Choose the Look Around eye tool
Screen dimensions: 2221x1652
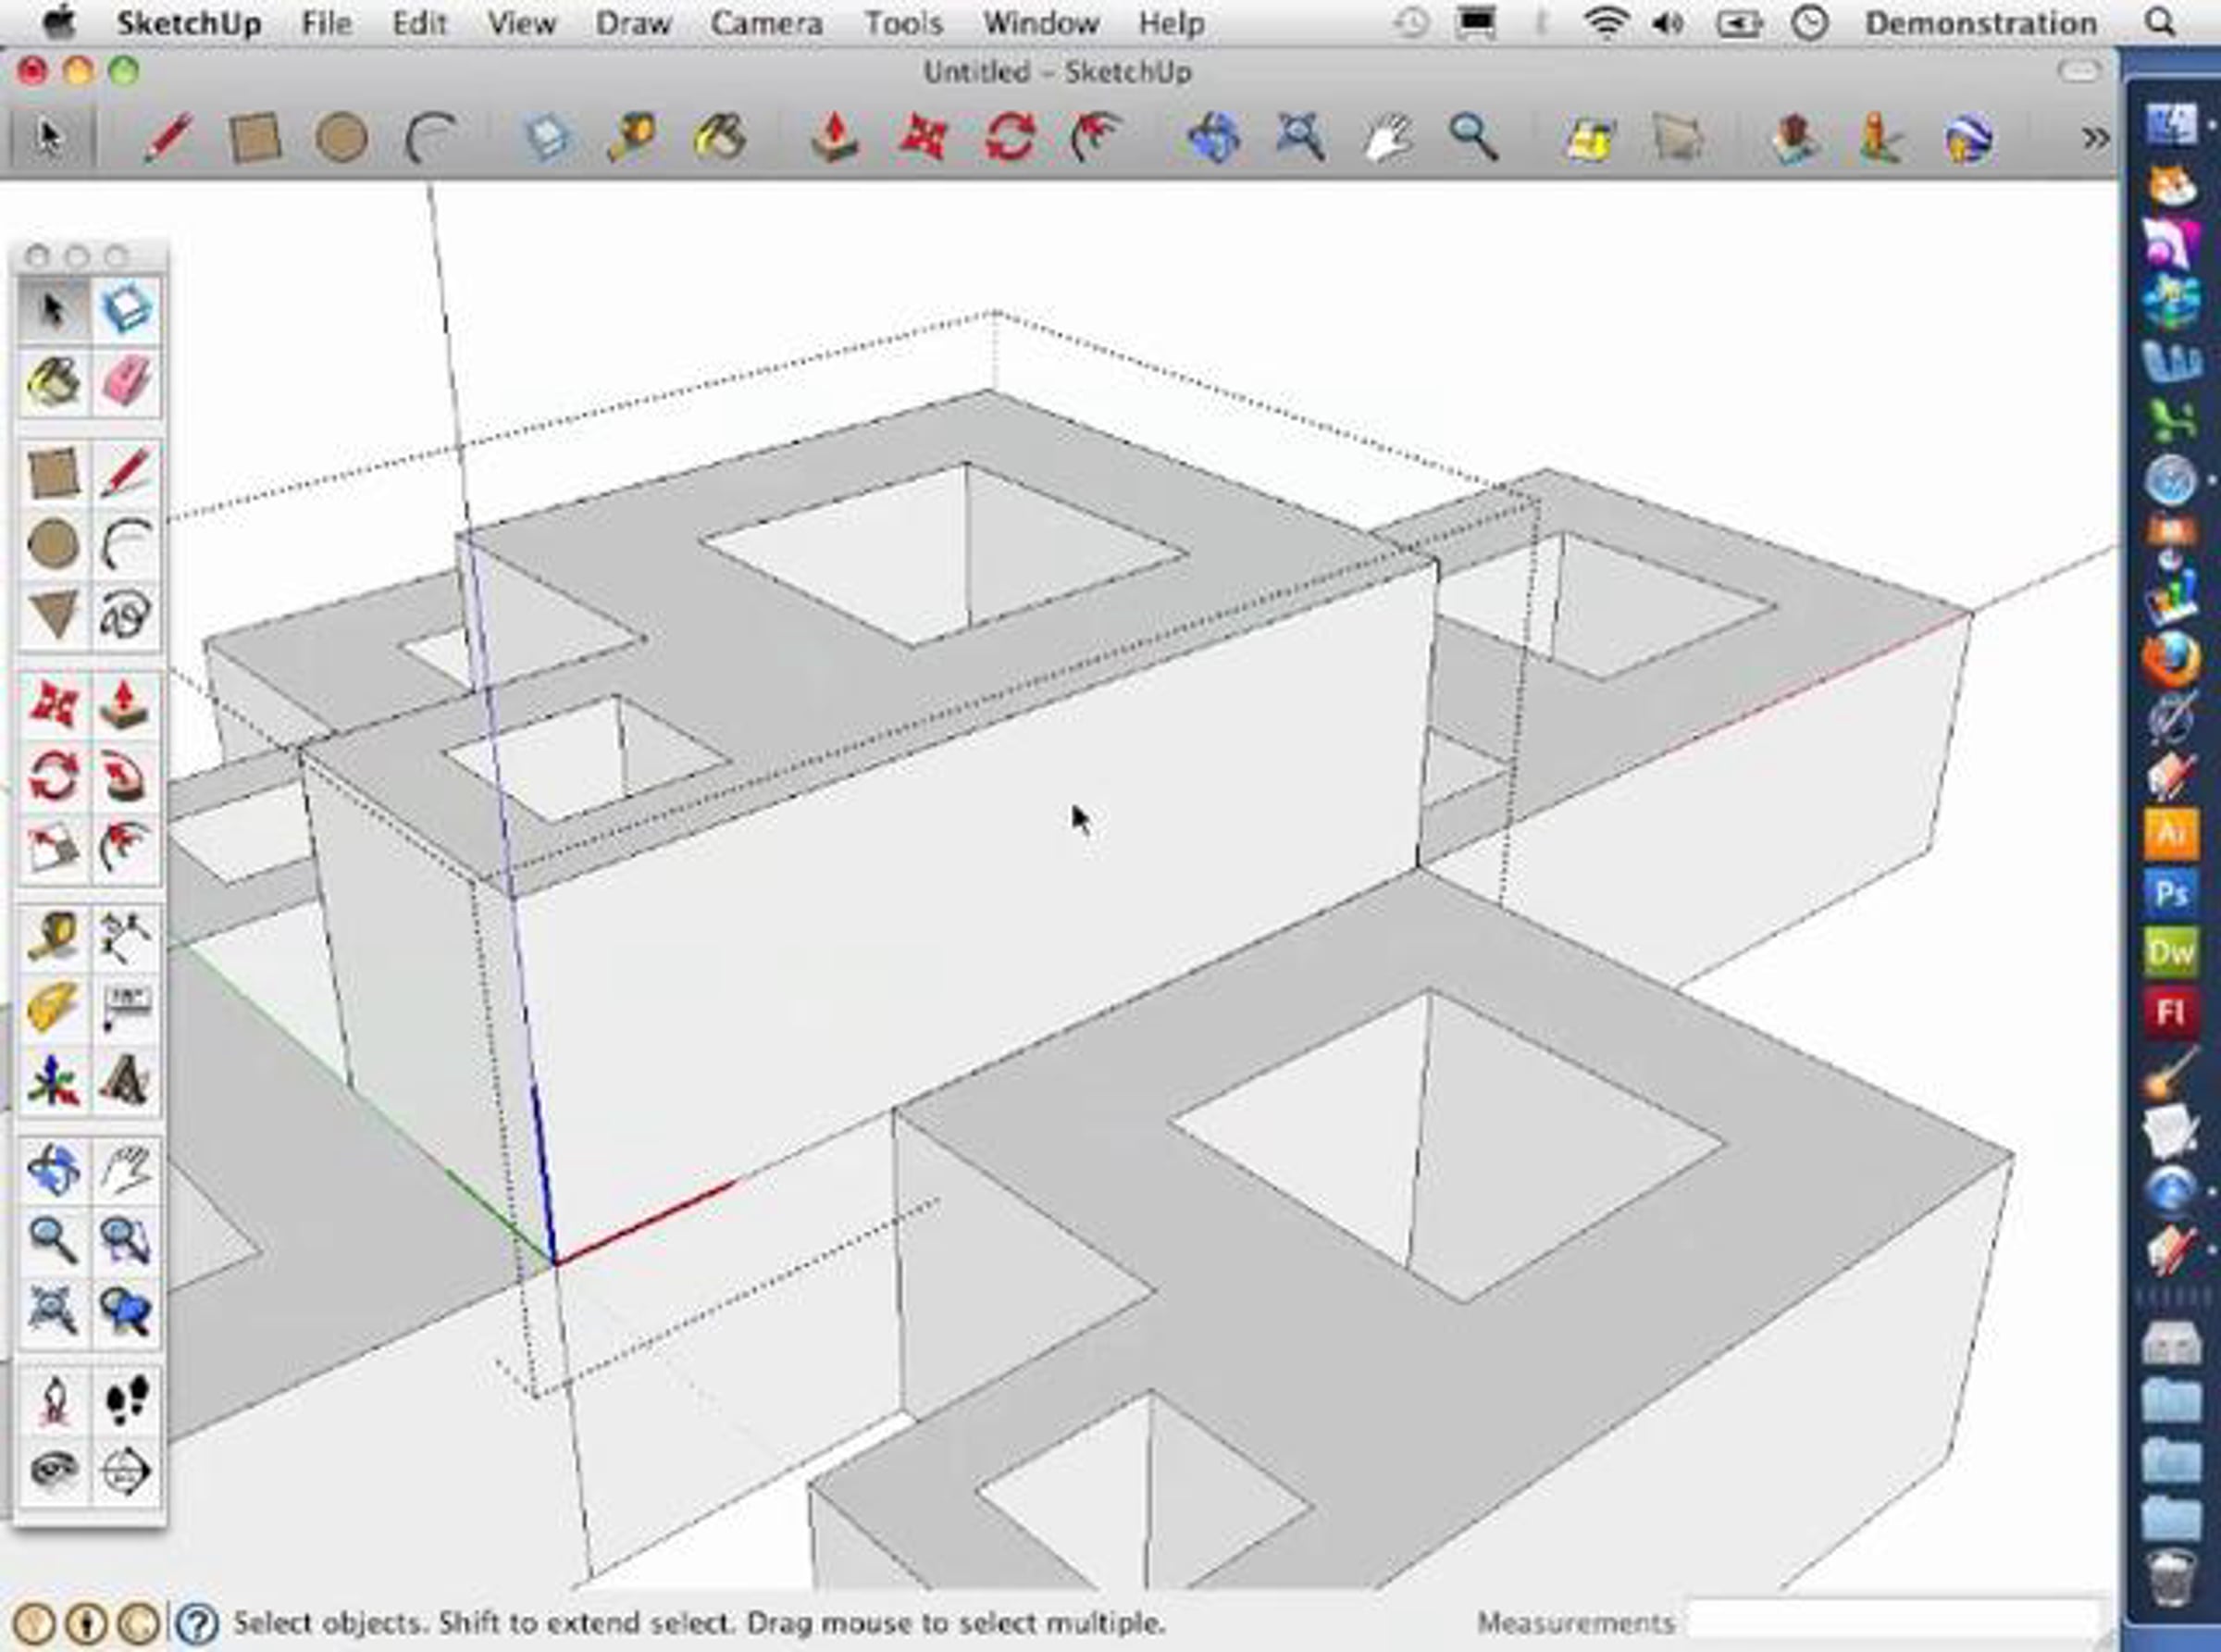point(54,1471)
